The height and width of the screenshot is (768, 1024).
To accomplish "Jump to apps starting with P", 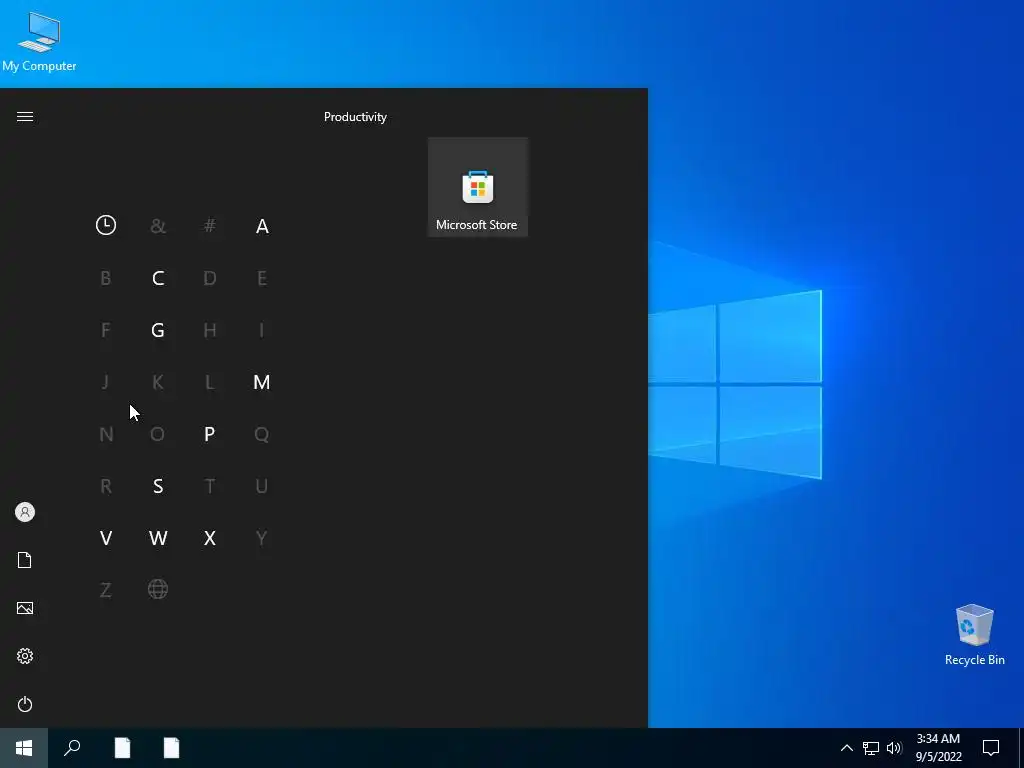I will coord(209,434).
